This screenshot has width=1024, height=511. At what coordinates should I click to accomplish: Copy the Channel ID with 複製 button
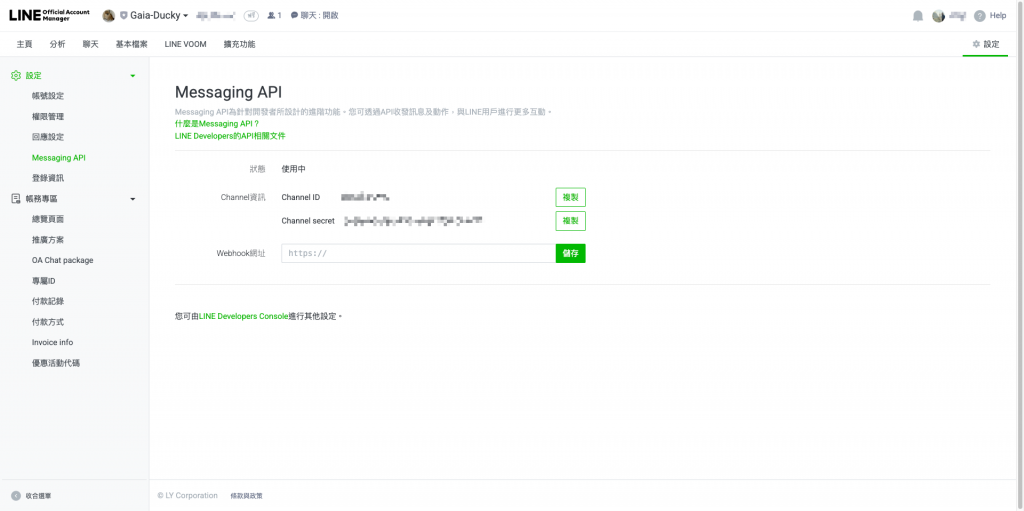pos(571,197)
